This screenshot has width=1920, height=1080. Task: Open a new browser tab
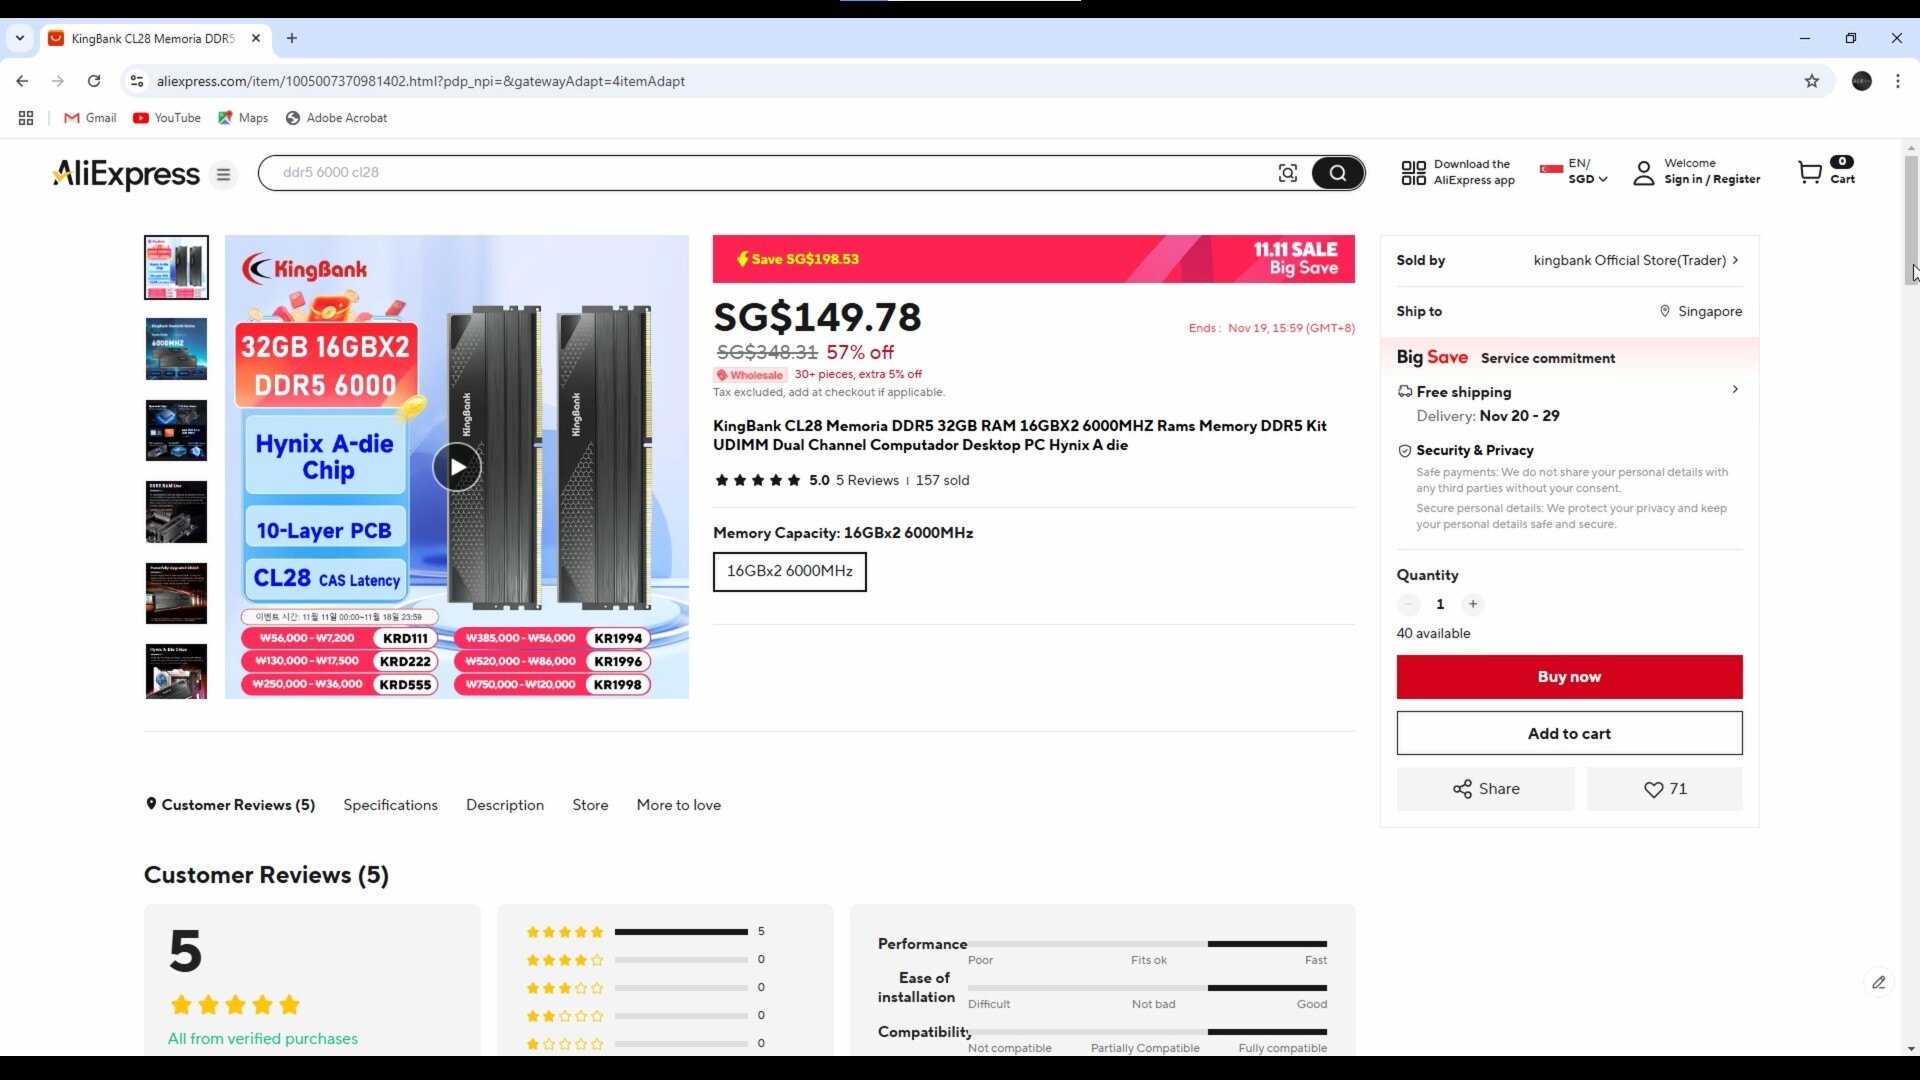[292, 38]
